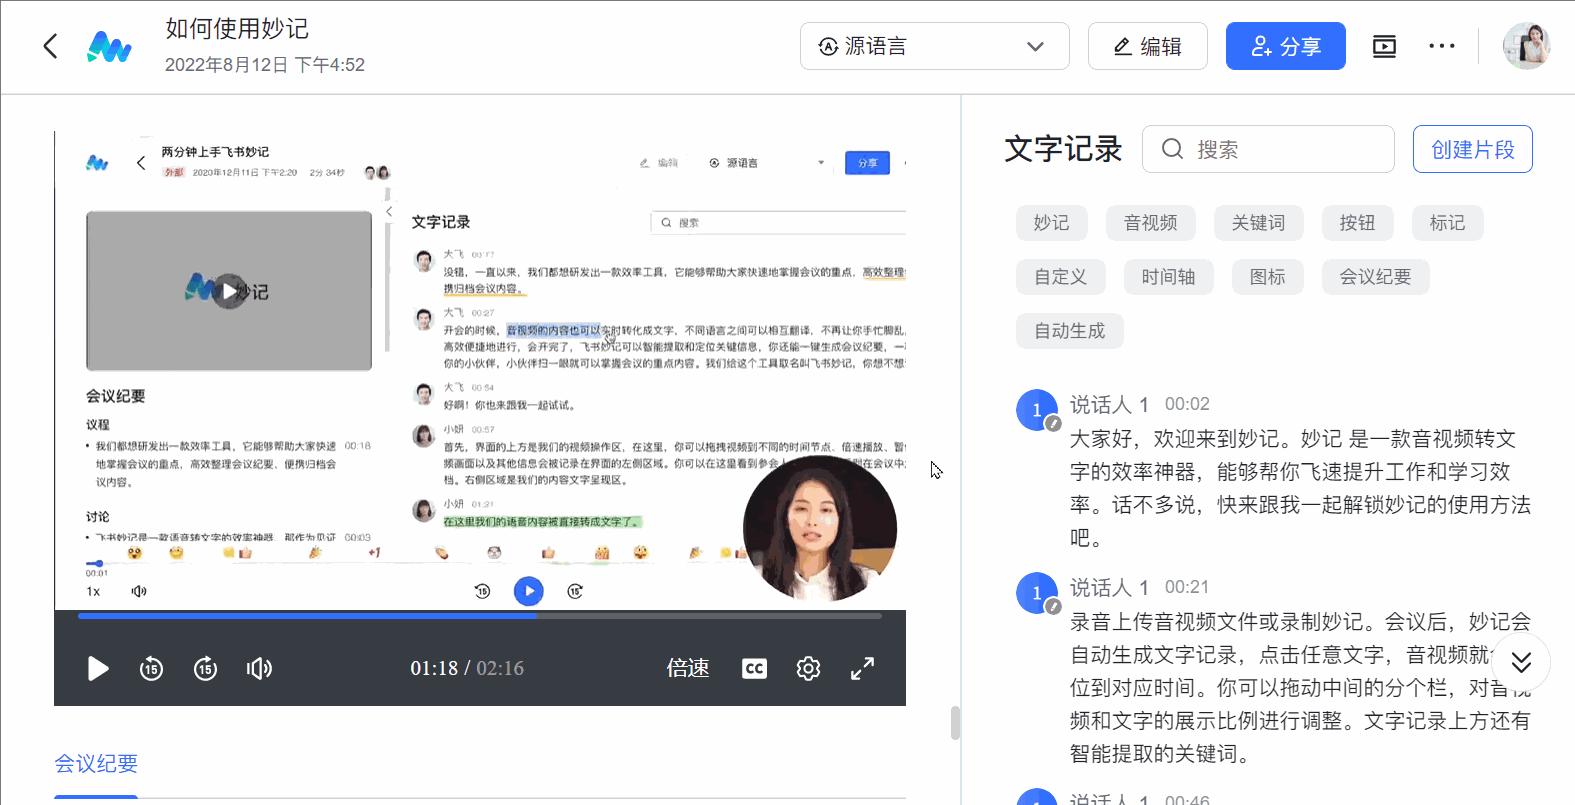1575x805 pixels.
Task: Open the presentation mode icon
Action: (1384, 46)
